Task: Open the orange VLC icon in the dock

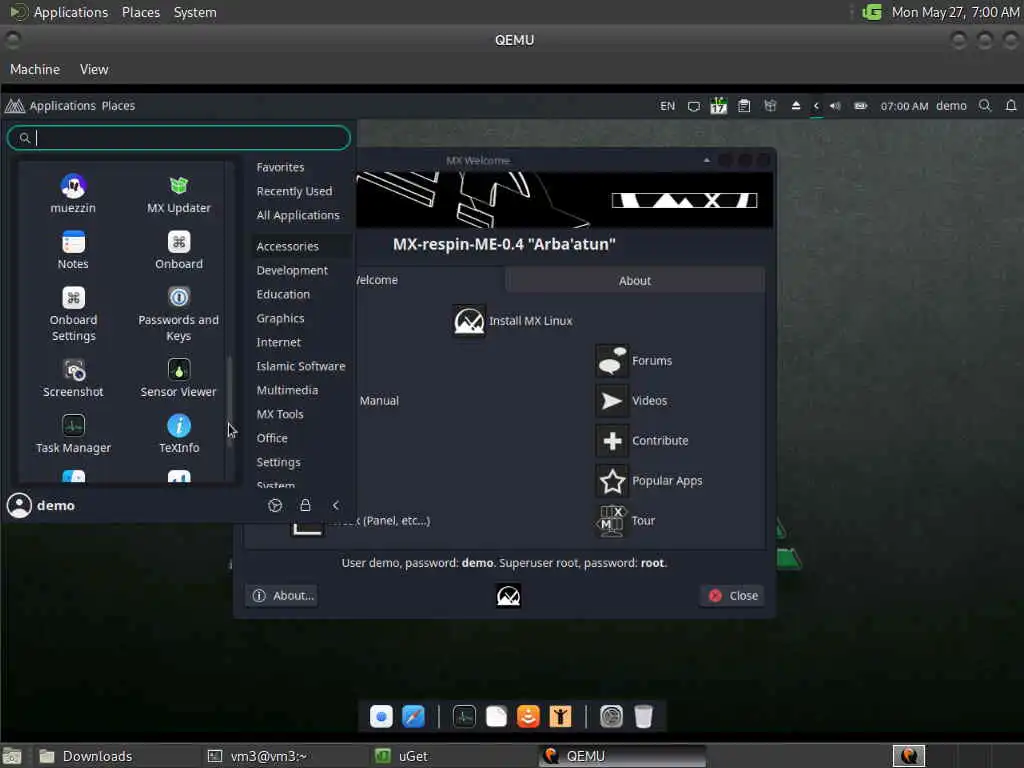Action: pos(528,716)
